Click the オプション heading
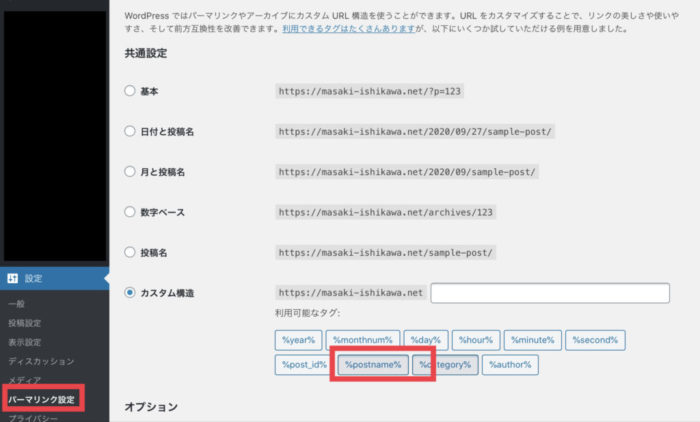 click(x=151, y=407)
